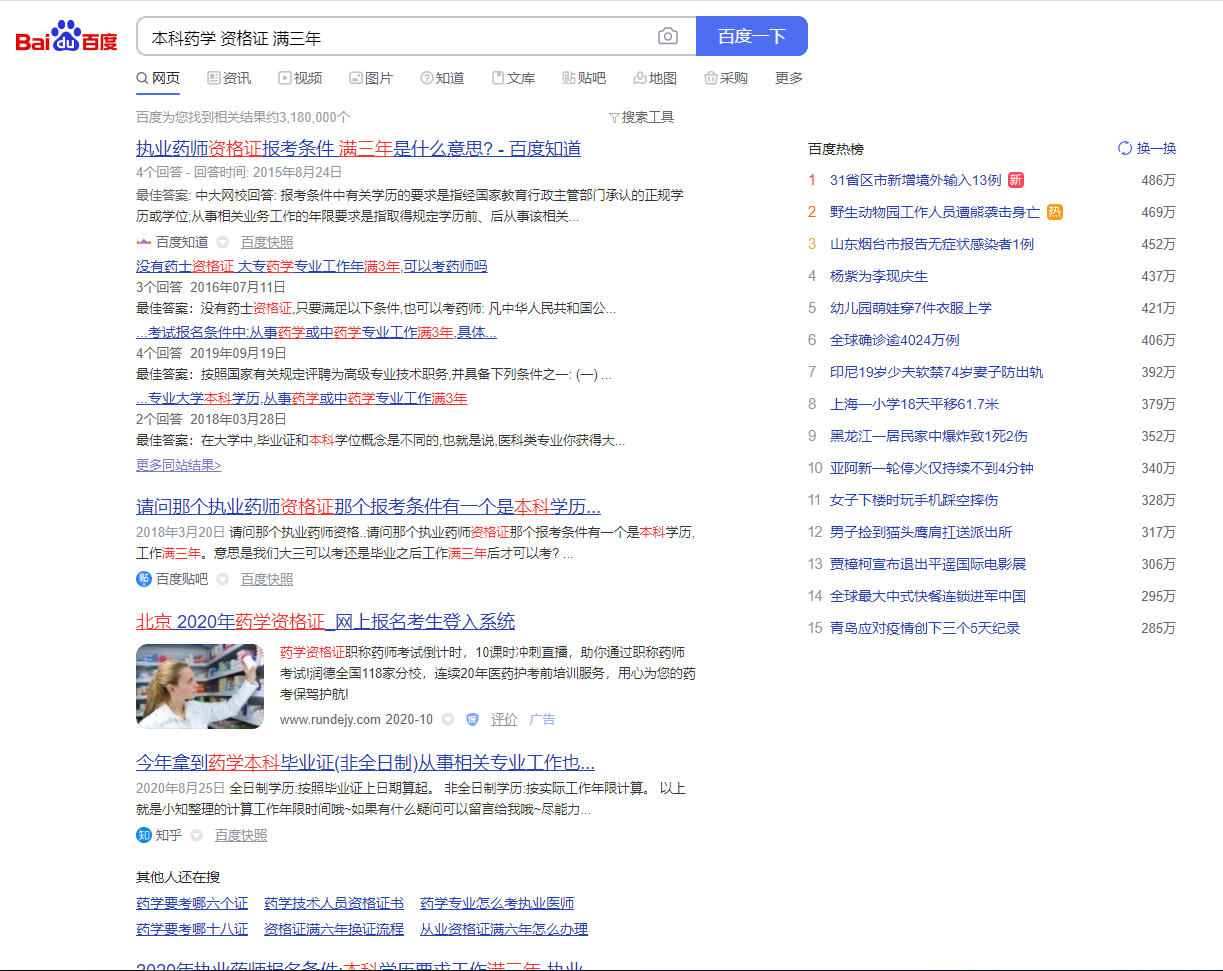Screen dimensions: 1223x971
Task: Switch to the 文库 tab
Action: pyautogui.click(x=513, y=78)
